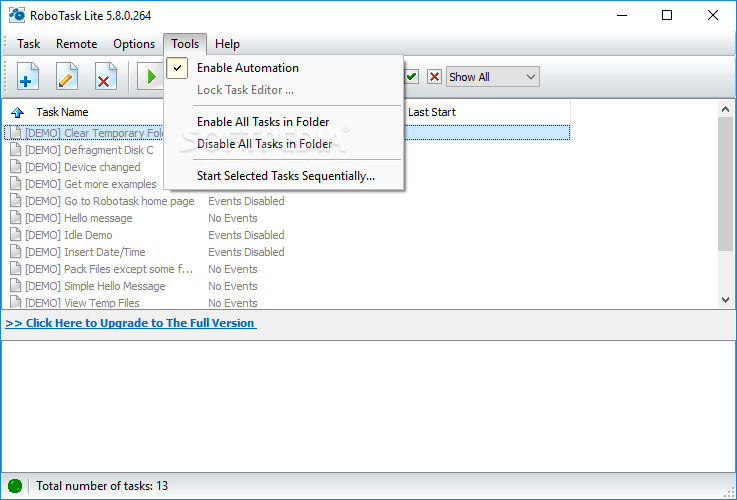Minimize the RoboTask Lite window
This screenshot has width=737, height=500.
pos(622,15)
